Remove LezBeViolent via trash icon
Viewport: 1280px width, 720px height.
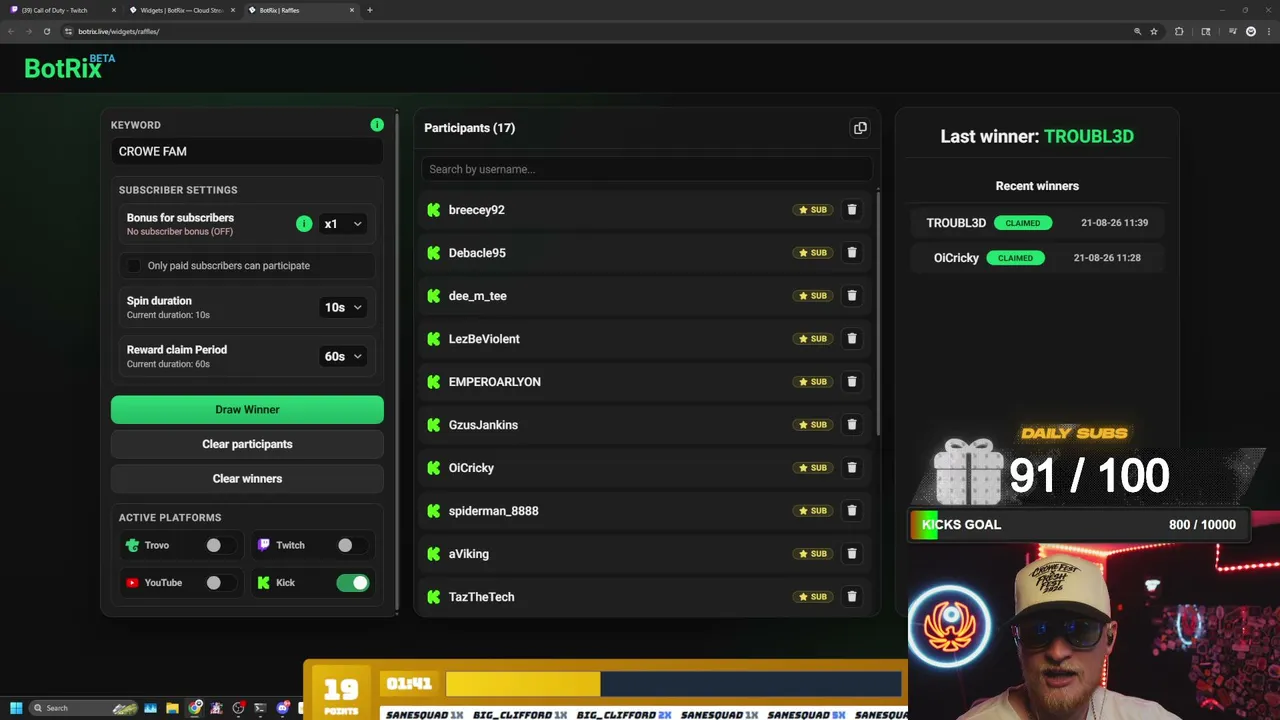[852, 339]
